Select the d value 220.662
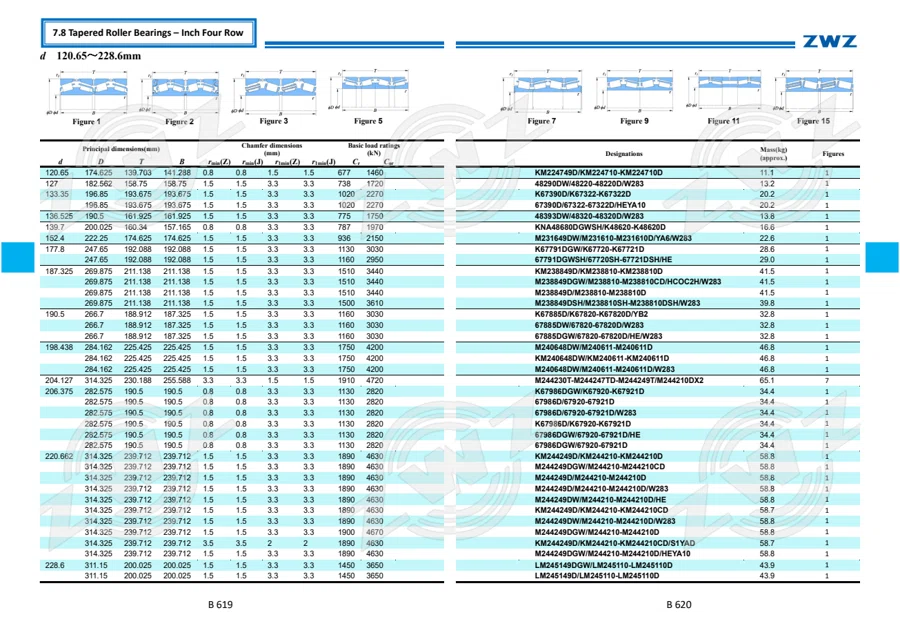This screenshot has height=637, width=900. point(59,456)
